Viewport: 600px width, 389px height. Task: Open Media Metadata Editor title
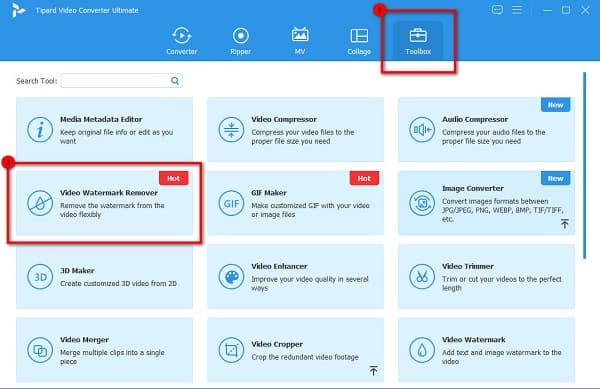(101, 119)
